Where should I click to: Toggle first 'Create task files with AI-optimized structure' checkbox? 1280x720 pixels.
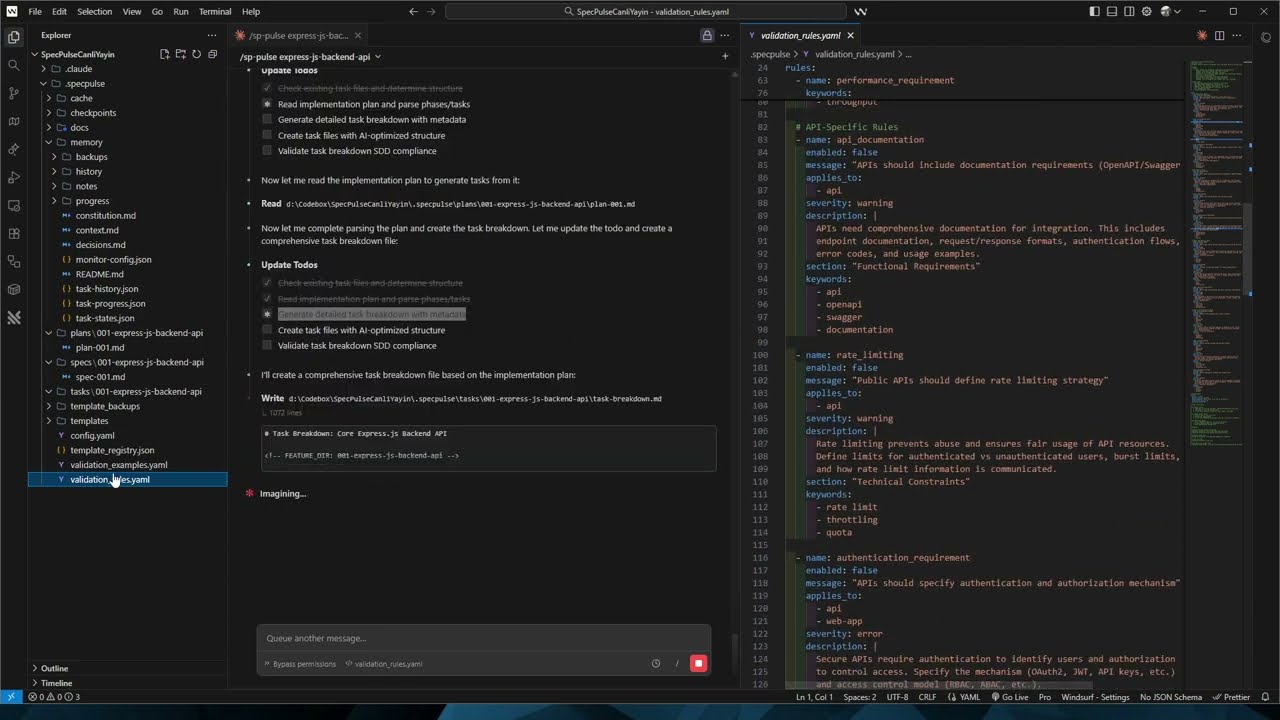click(x=267, y=135)
